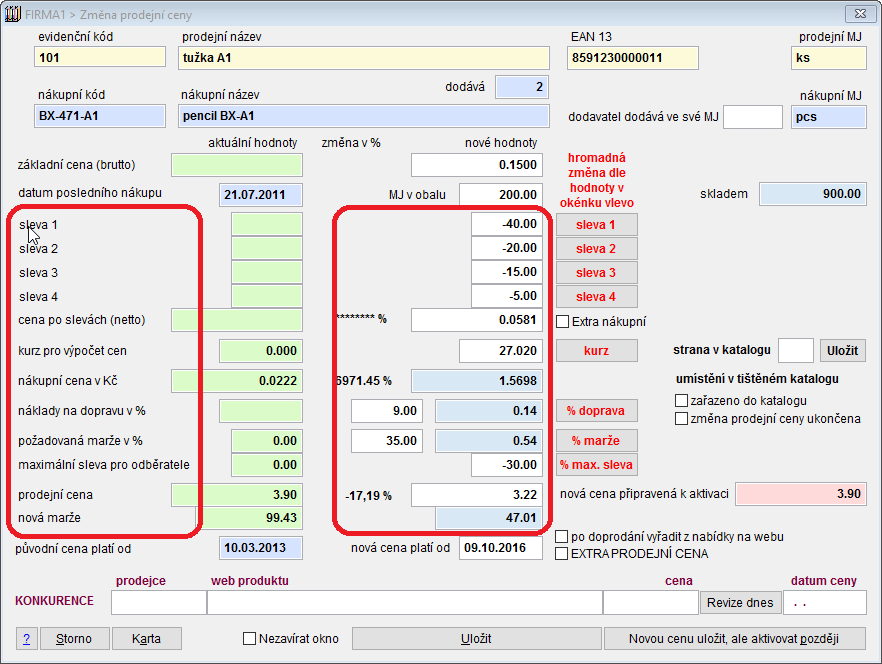Click the % marže button
882x664 pixels.
(596, 441)
